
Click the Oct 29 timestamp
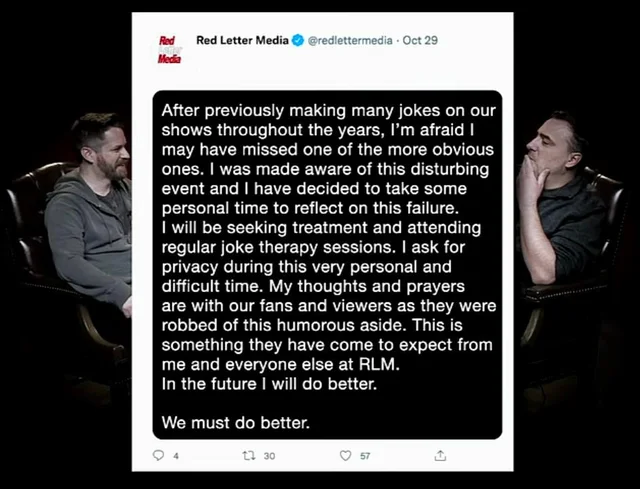[420, 40]
